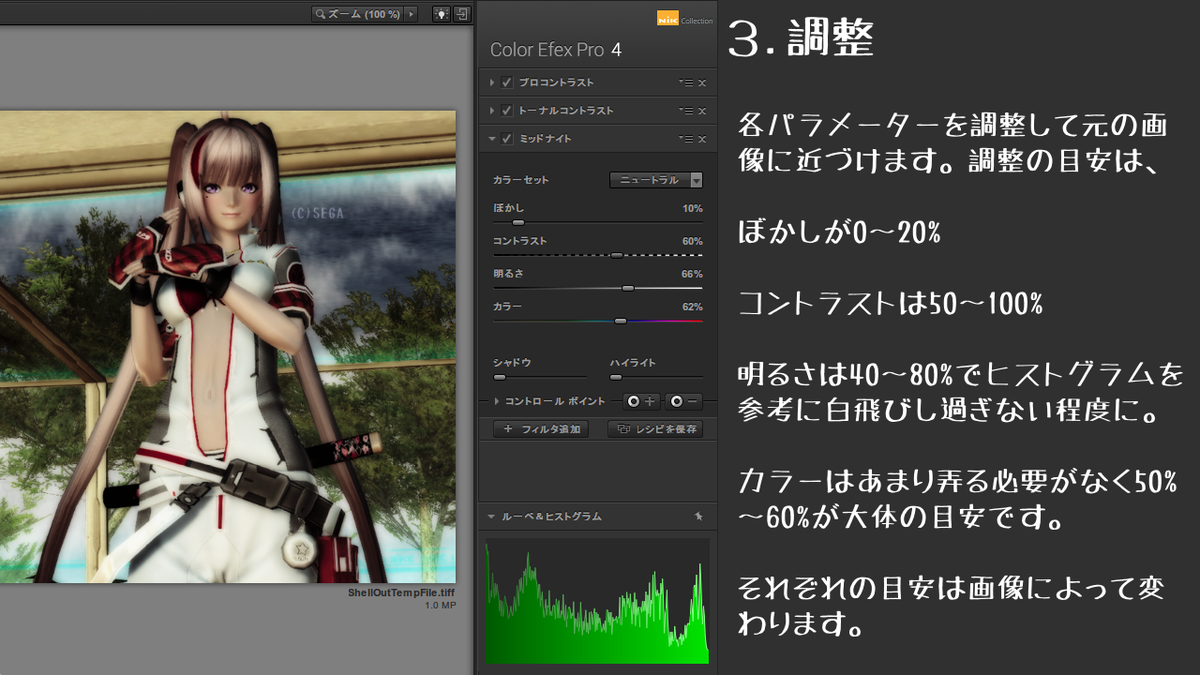Remove the ミッドナイト filter with X

(702, 138)
